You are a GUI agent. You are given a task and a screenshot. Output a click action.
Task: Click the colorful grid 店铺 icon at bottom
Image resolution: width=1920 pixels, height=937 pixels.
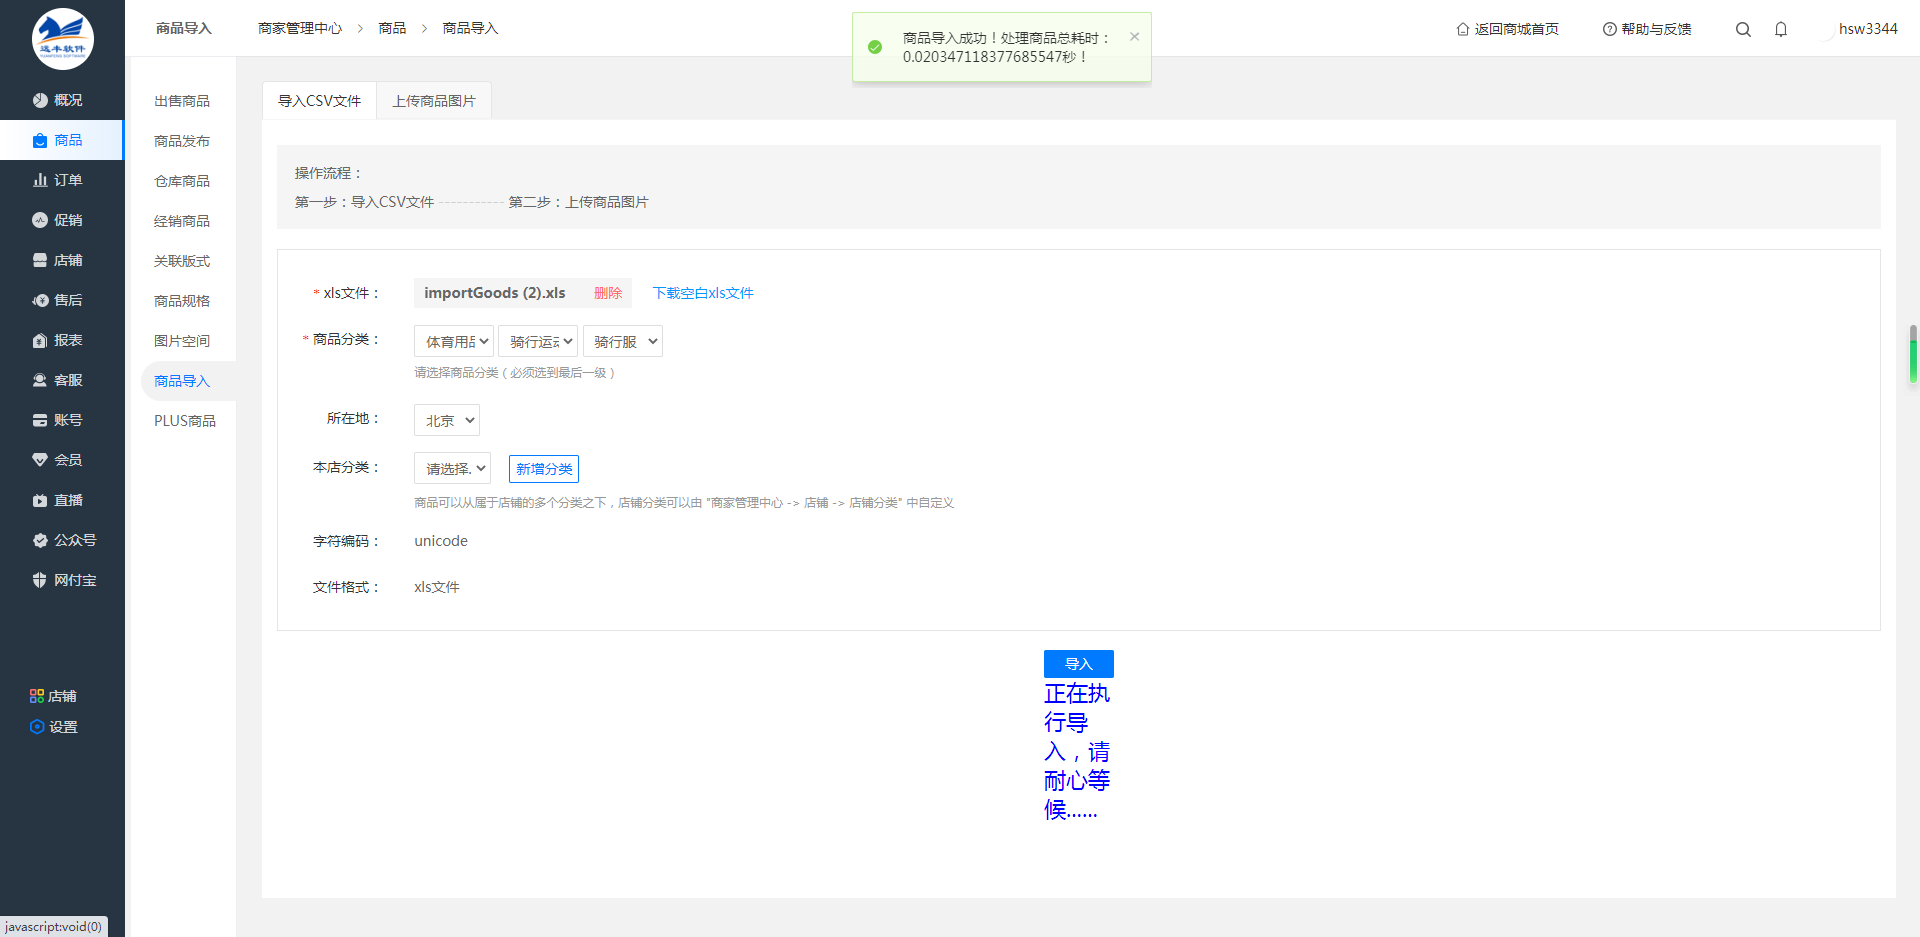(37, 696)
